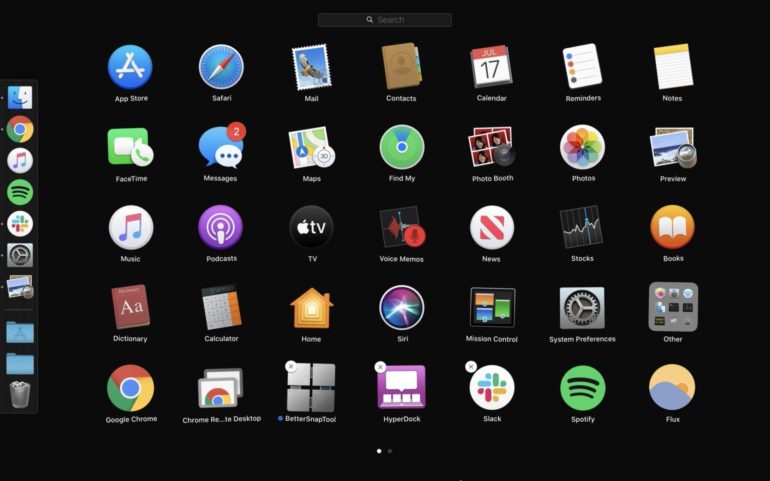
Task: Launch Safari from Launchpad
Action: point(221,67)
